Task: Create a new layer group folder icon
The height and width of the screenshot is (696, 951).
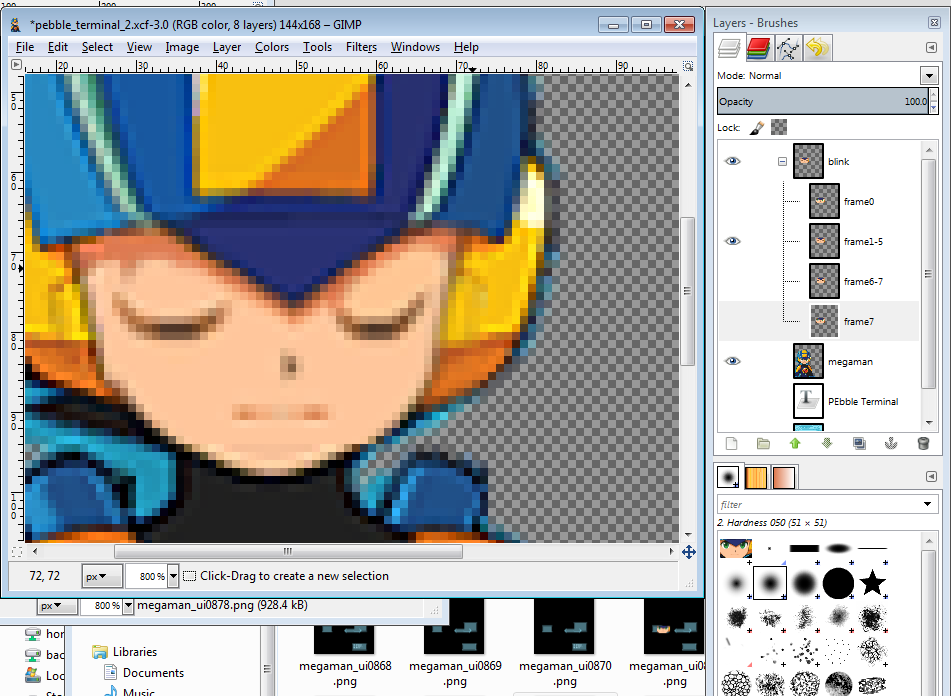Action: pos(763,443)
